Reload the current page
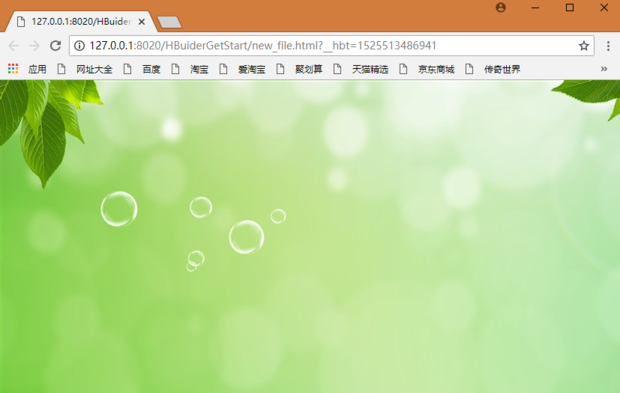This screenshot has width=620, height=393. click(55, 45)
